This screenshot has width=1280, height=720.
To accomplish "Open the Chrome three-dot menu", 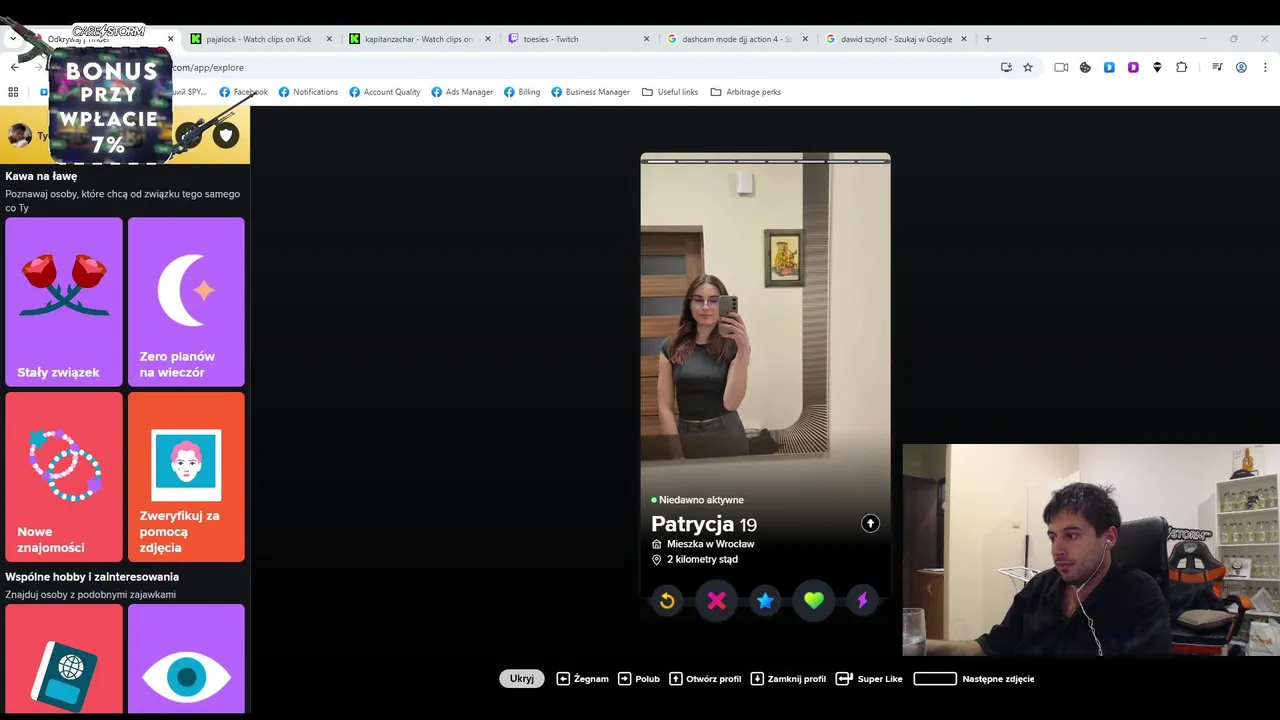I will [x=1265, y=67].
